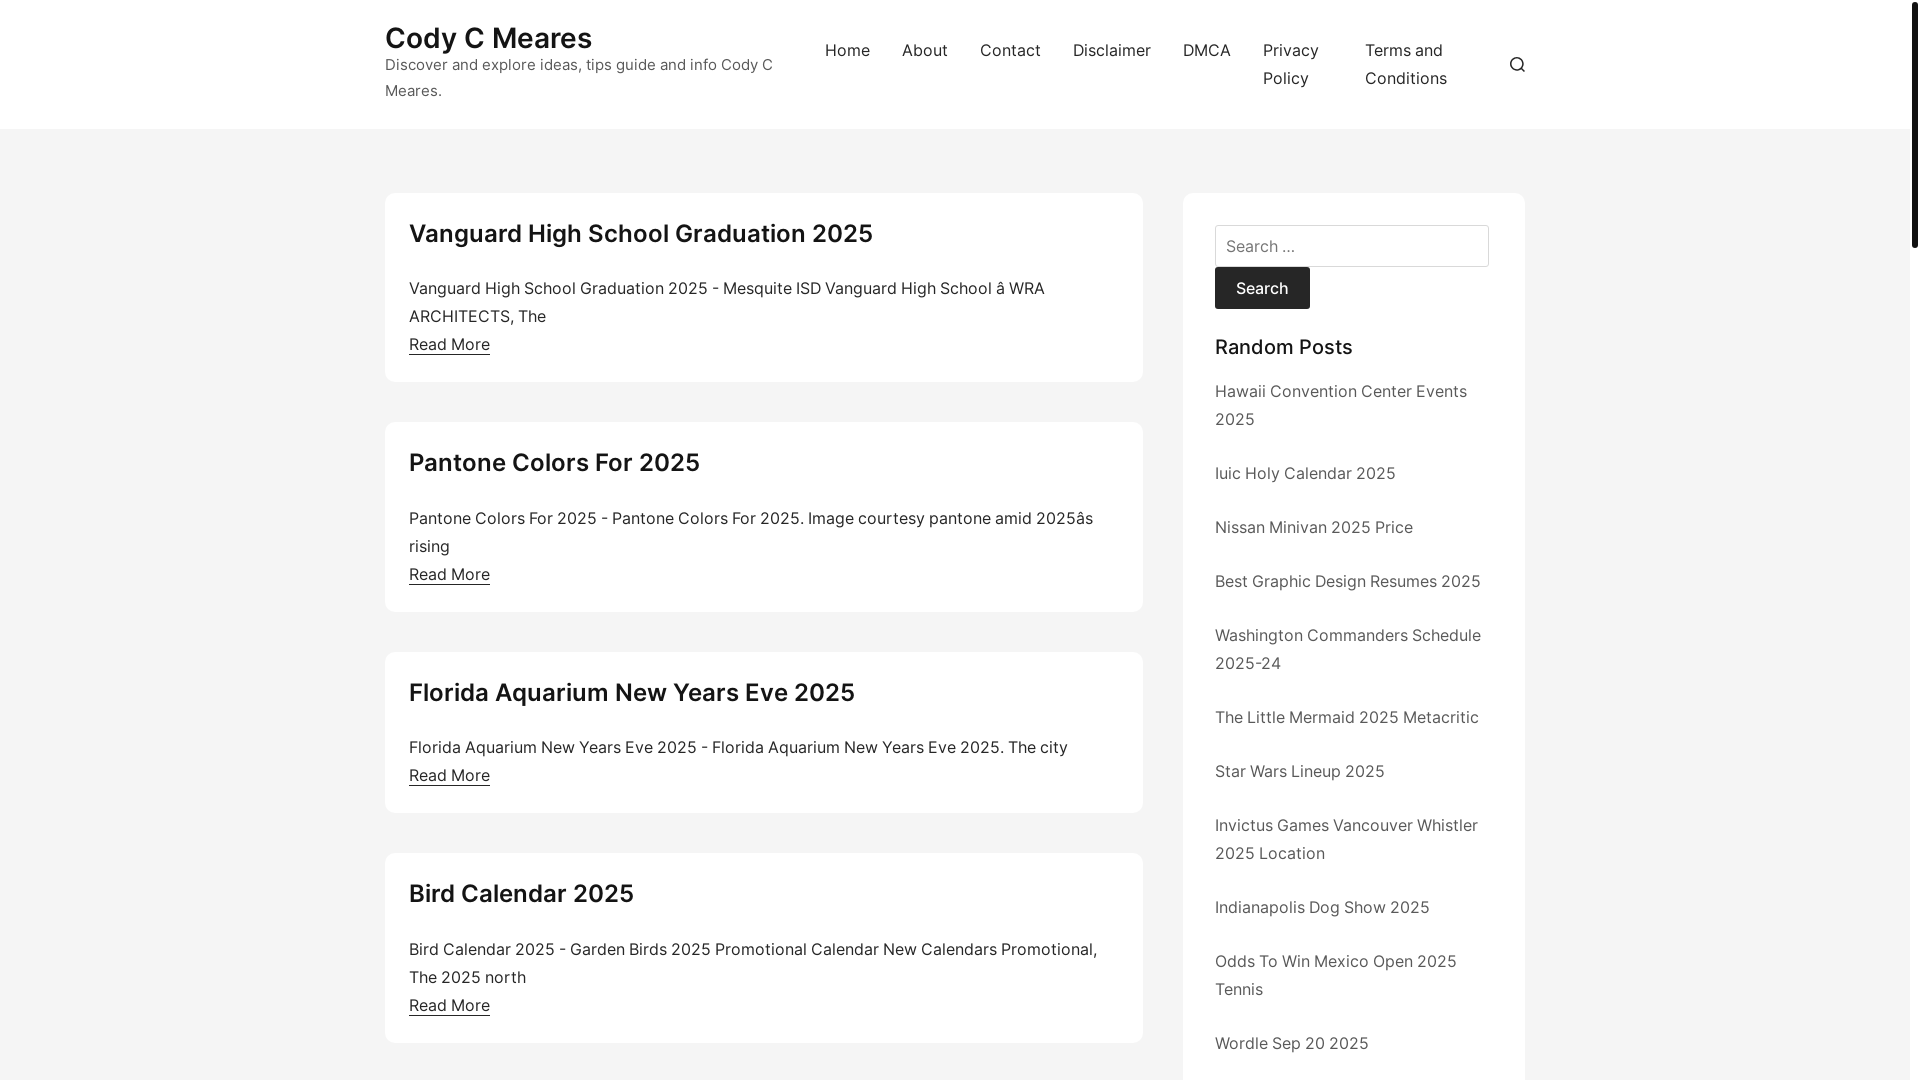The width and height of the screenshot is (1920, 1080).
Task: Click the Bird Calendar excerpt about Garden Birds
Action: click(752, 963)
